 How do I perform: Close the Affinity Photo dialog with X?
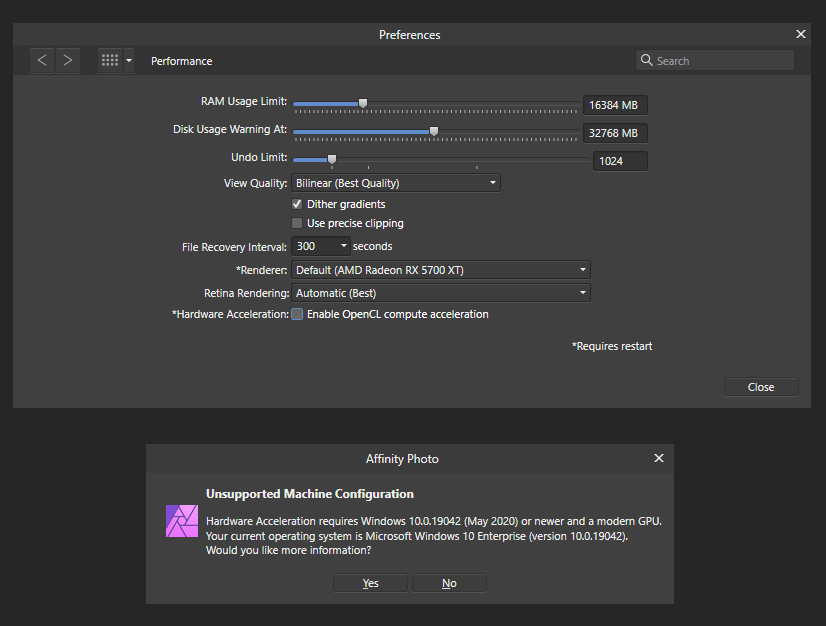(658, 458)
